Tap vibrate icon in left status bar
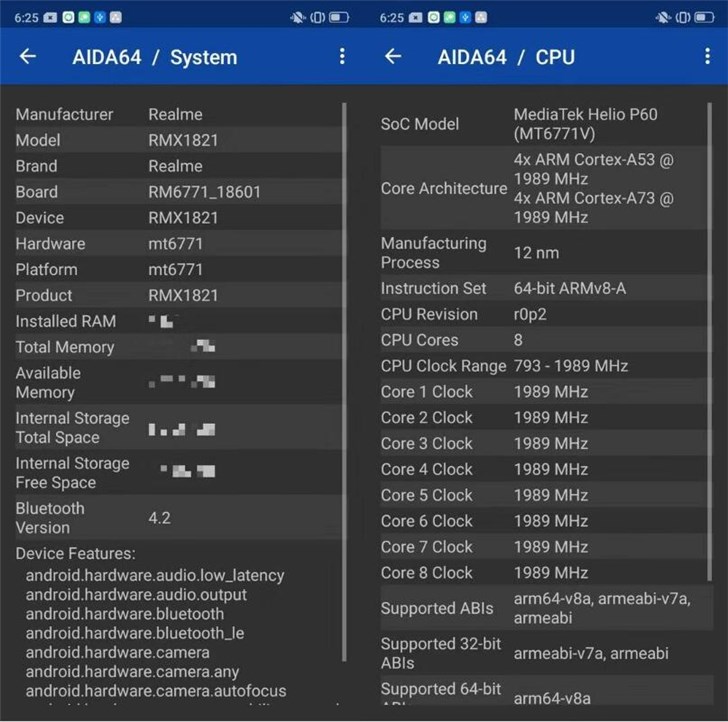Image resolution: width=728 pixels, height=722 pixels. [318, 18]
